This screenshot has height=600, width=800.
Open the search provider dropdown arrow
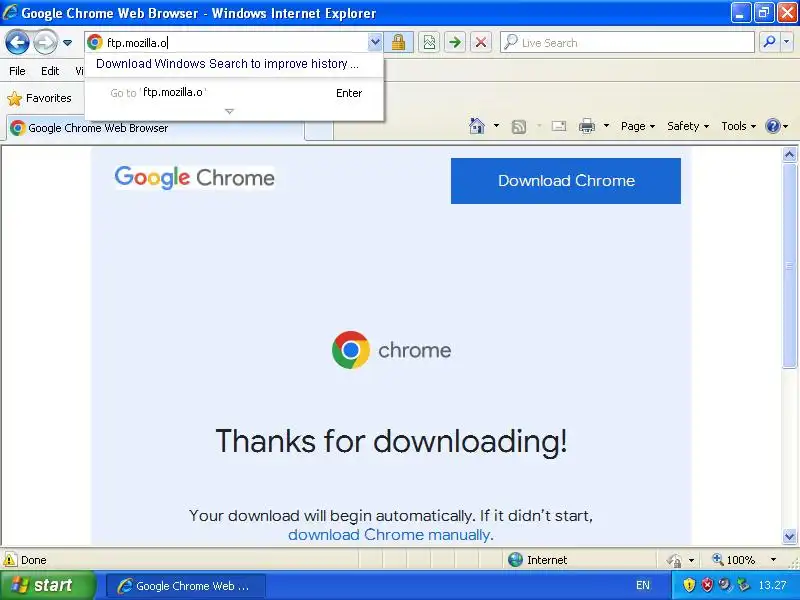[787, 42]
